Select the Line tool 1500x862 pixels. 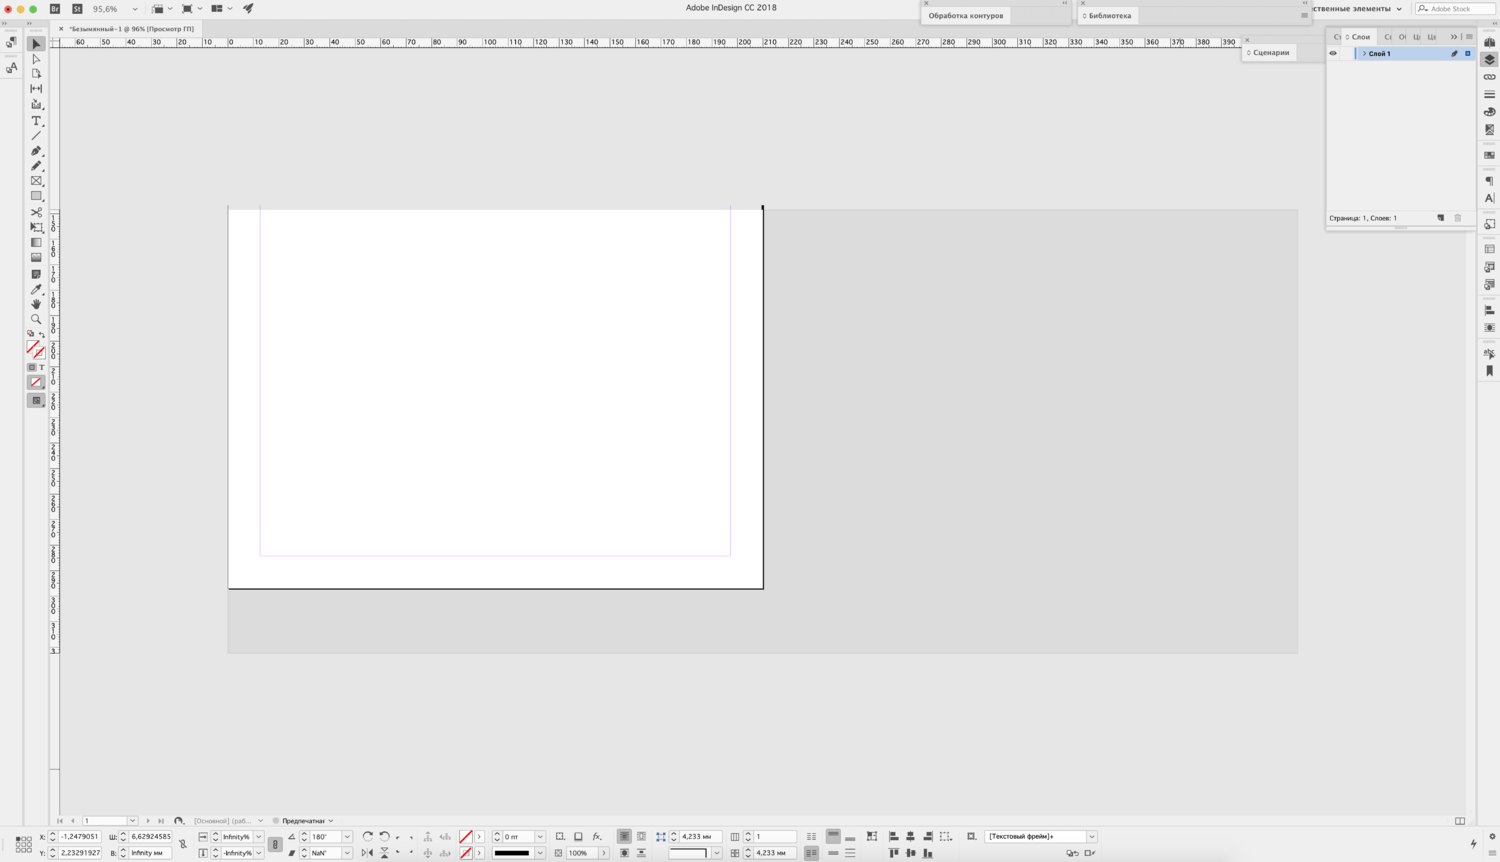pyautogui.click(x=36, y=136)
